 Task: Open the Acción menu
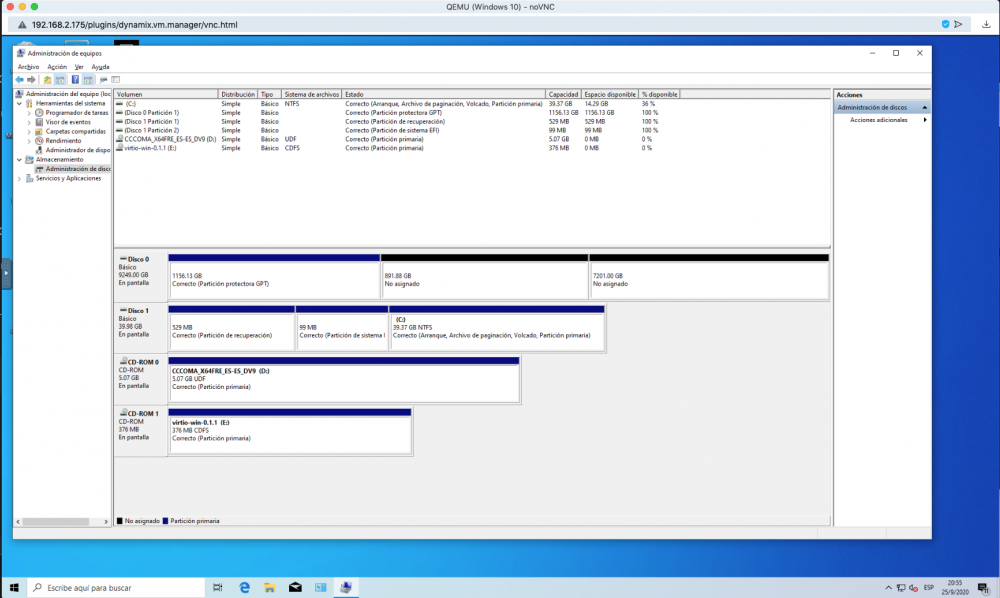(x=57, y=67)
